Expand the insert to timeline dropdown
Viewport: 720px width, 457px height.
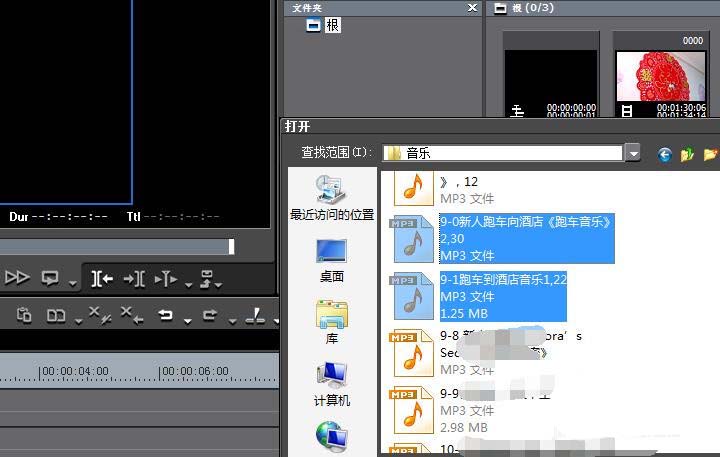[188, 285]
